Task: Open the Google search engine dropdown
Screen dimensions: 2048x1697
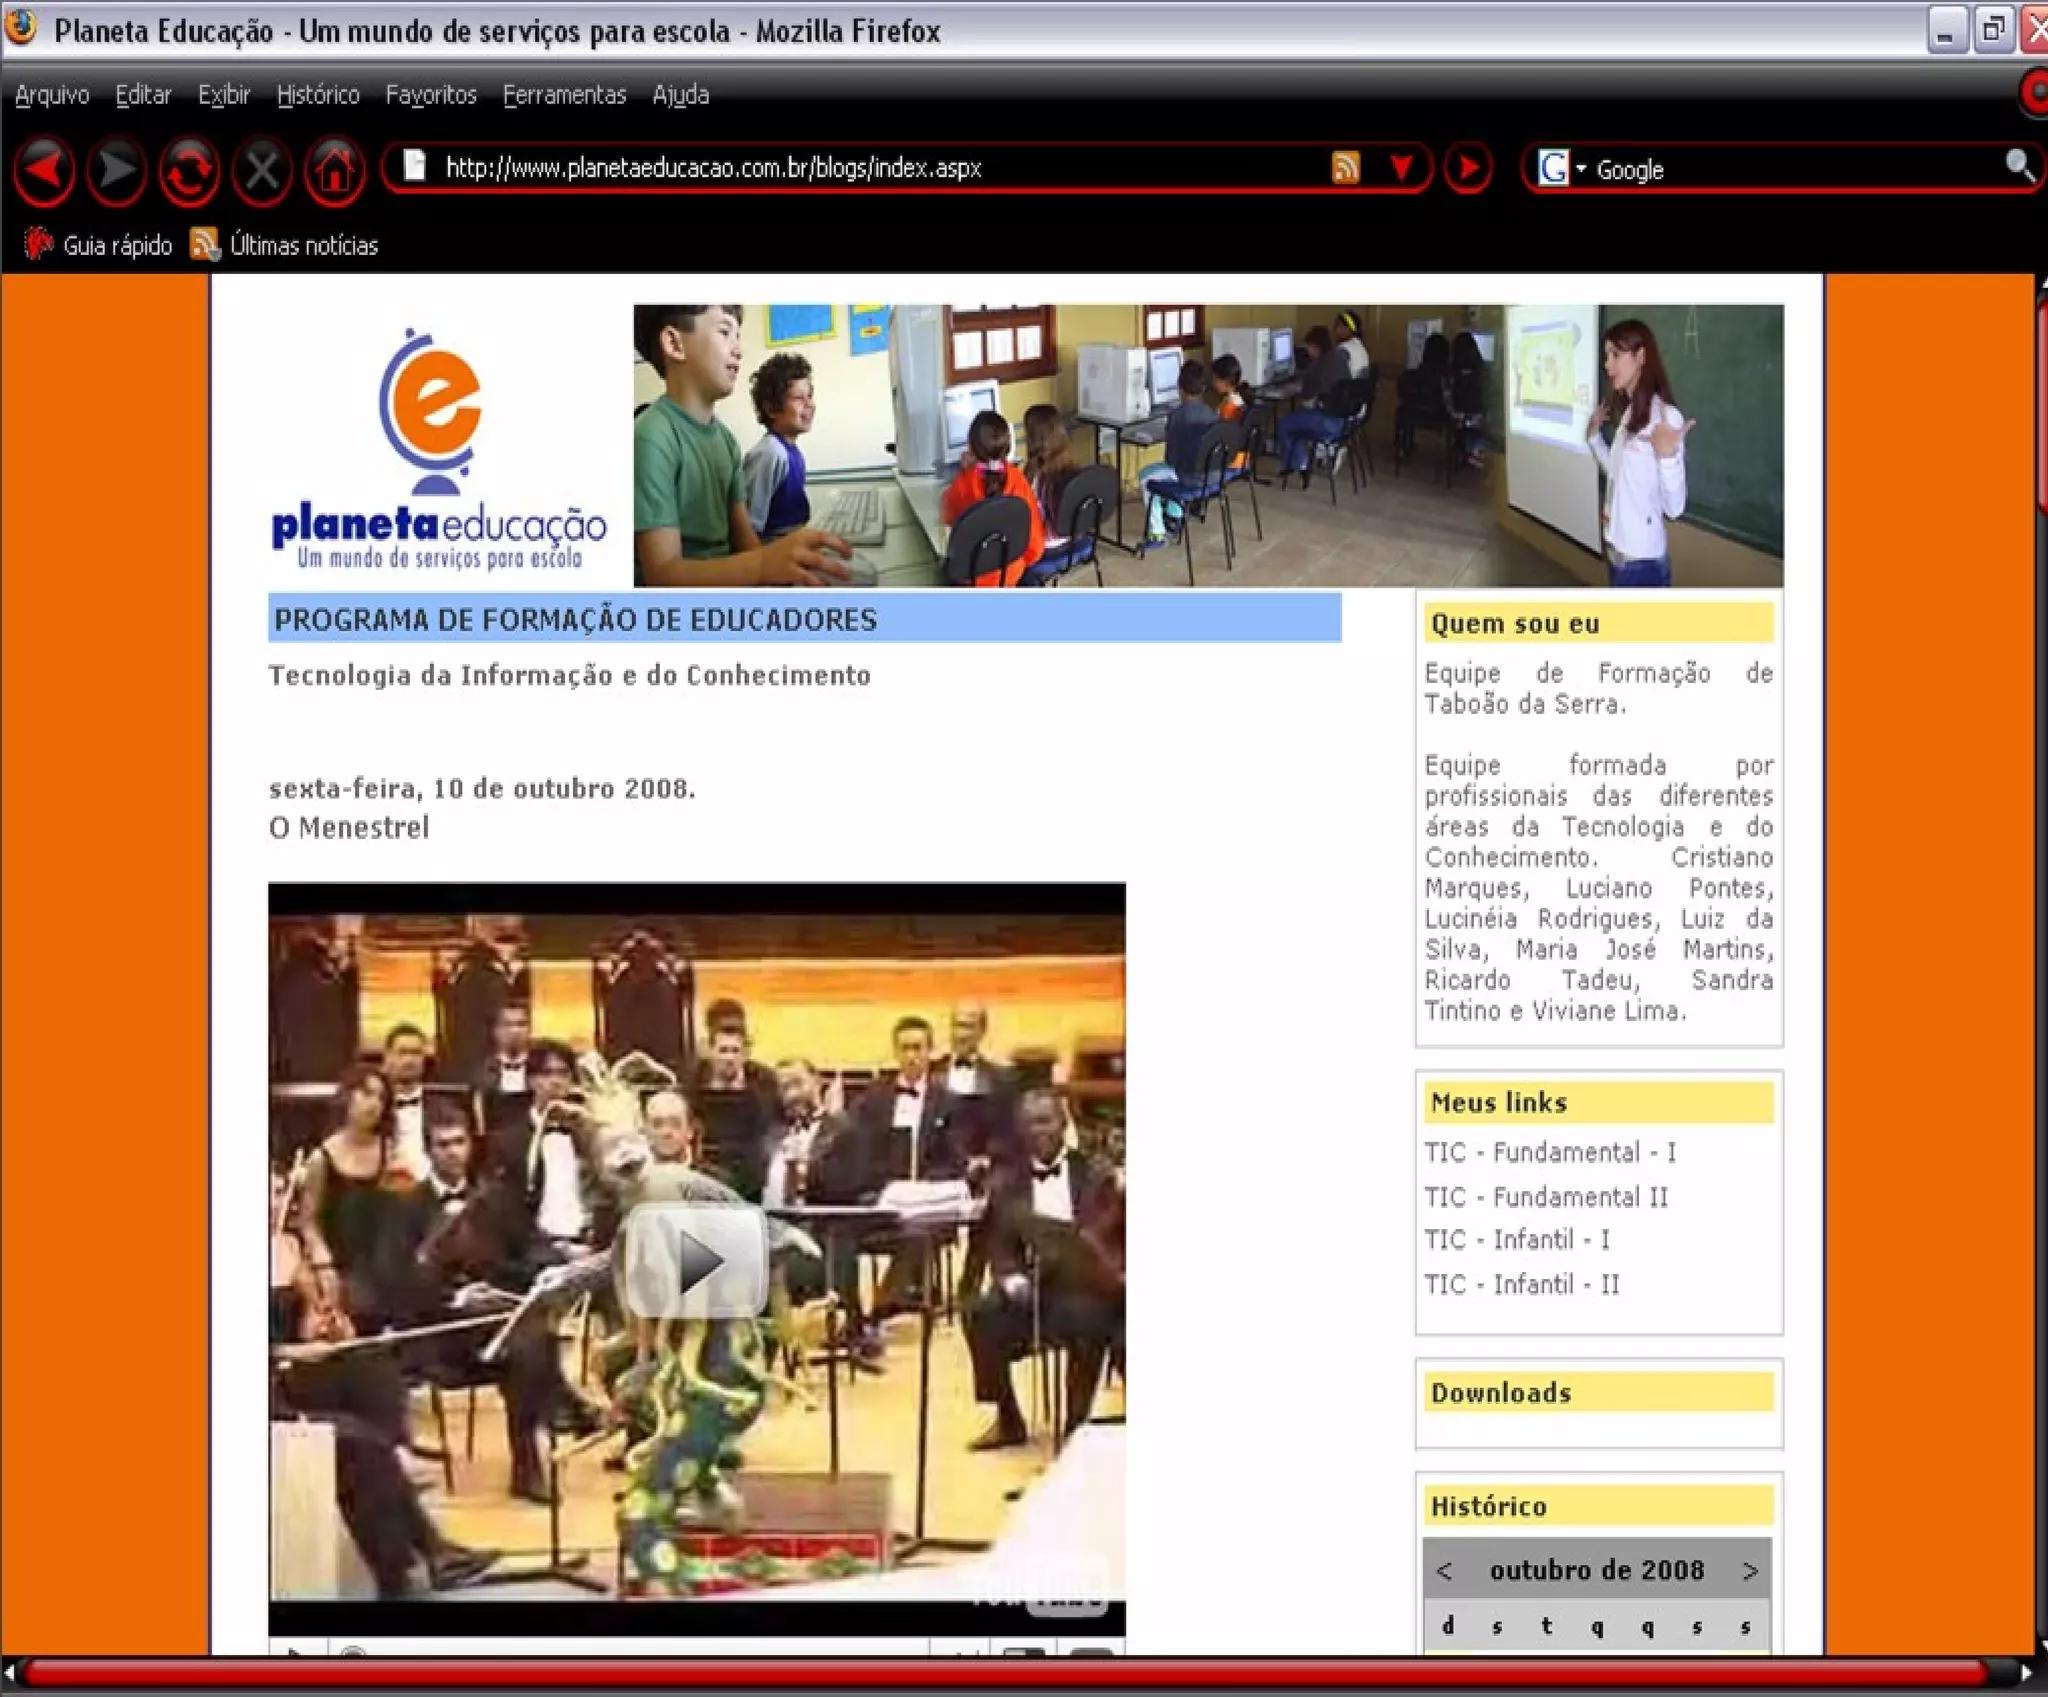Action: (1562, 168)
